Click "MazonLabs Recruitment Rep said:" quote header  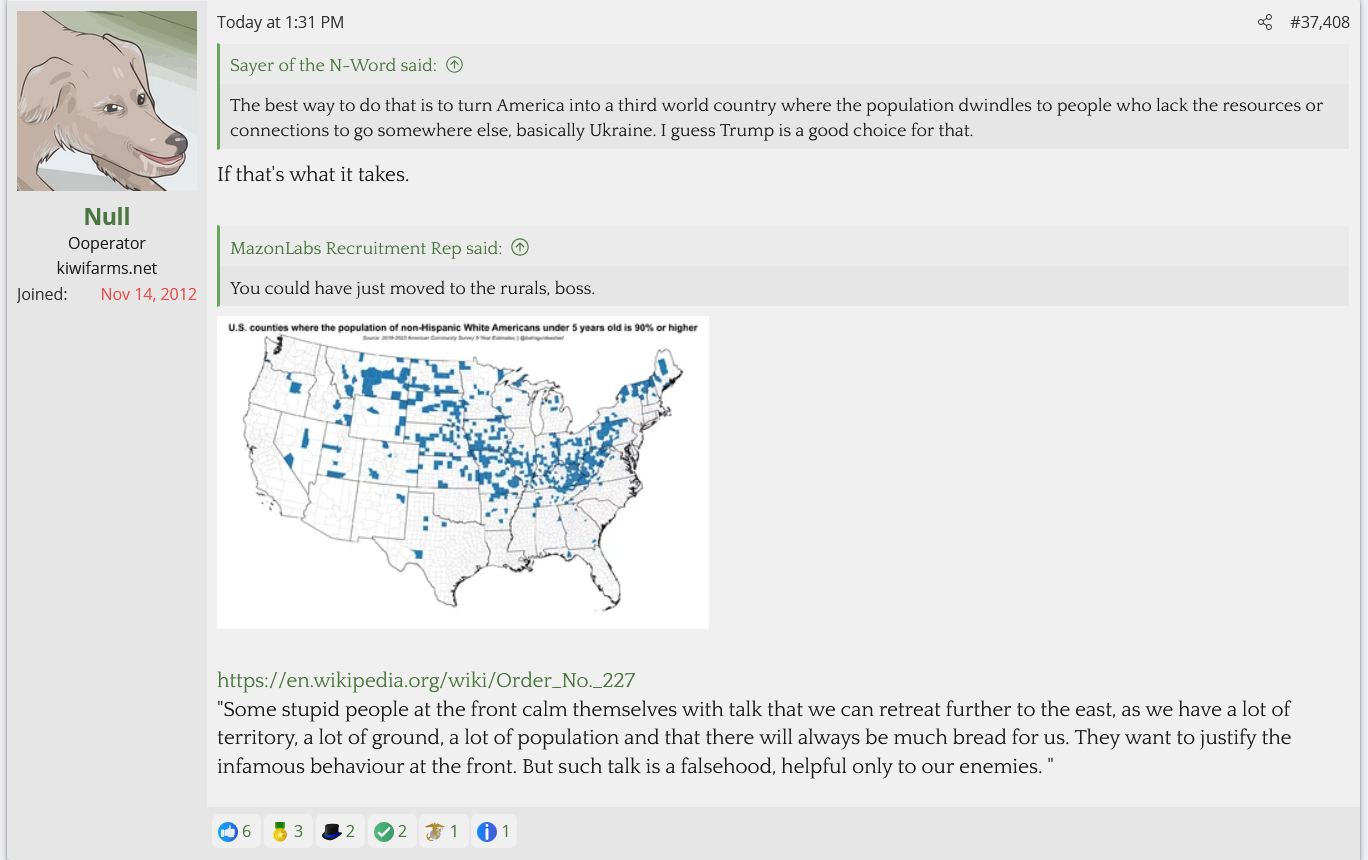point(366,248)
